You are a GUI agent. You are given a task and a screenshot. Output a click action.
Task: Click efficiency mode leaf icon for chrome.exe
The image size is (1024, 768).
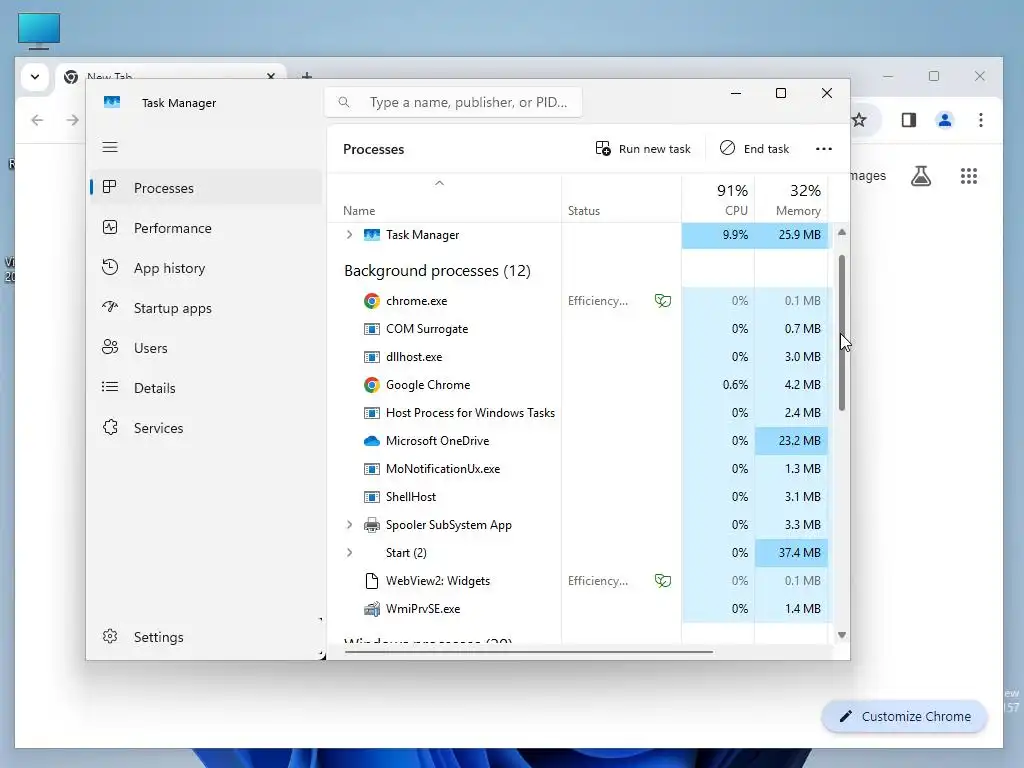coord(663,300)
